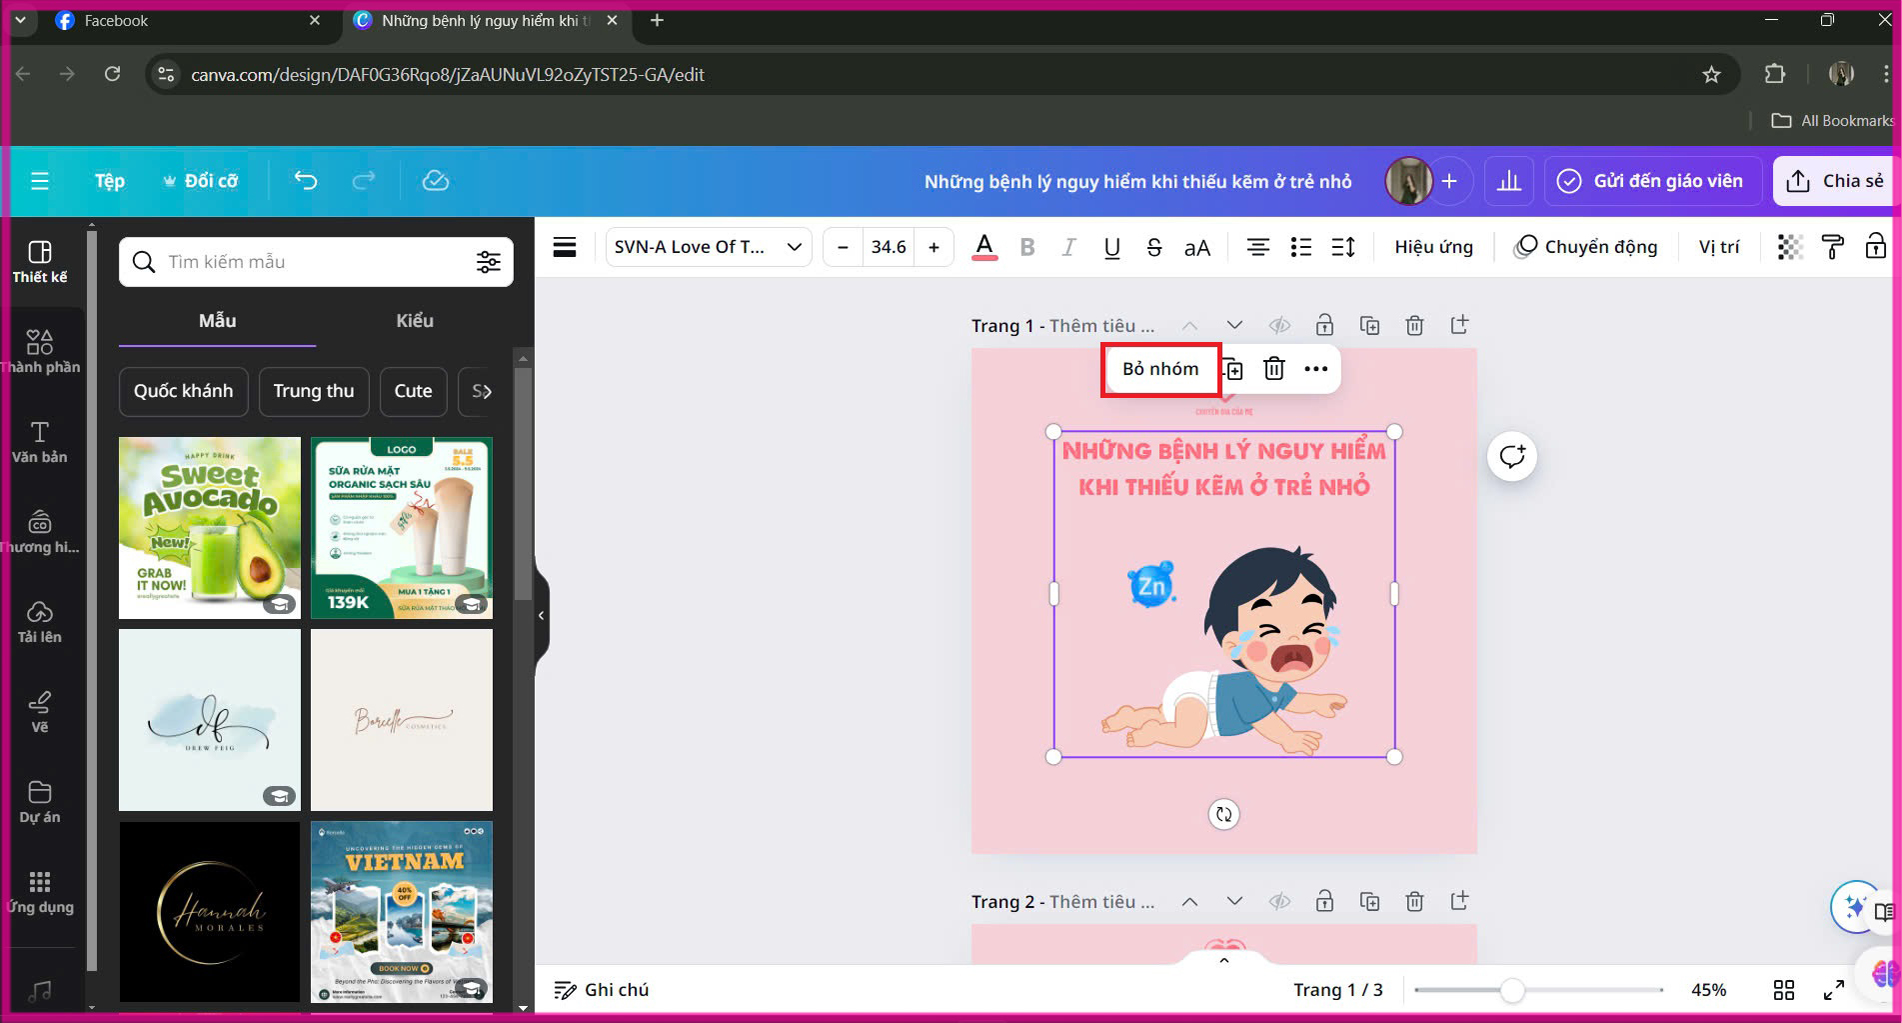This screenshot has width=1902, height=1023.
Task: Duplicate Trang 1 page
Action: 1370,325
